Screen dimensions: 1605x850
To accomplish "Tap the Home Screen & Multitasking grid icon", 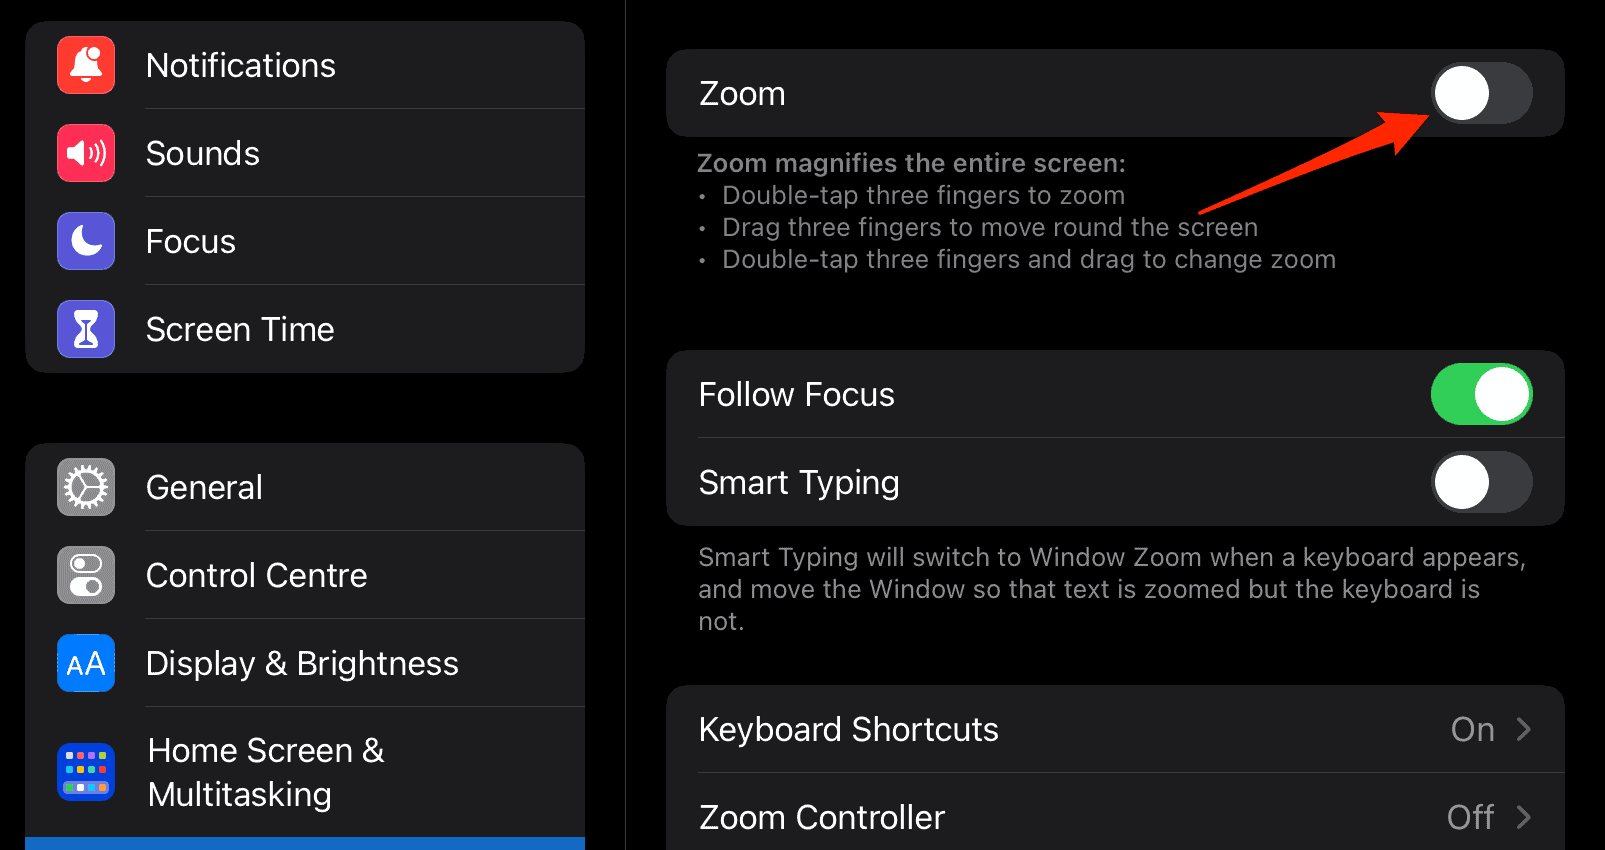I will 86,773.
